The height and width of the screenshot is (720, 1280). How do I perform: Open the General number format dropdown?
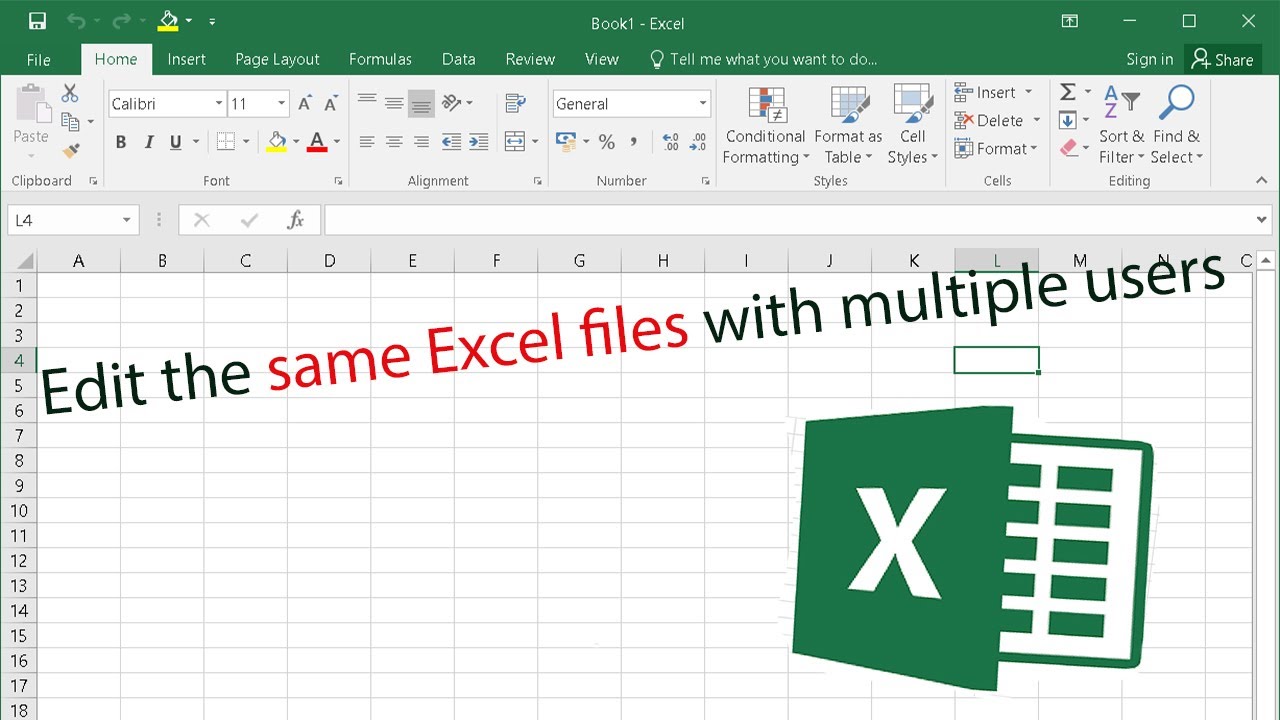[x=703, y=104]
